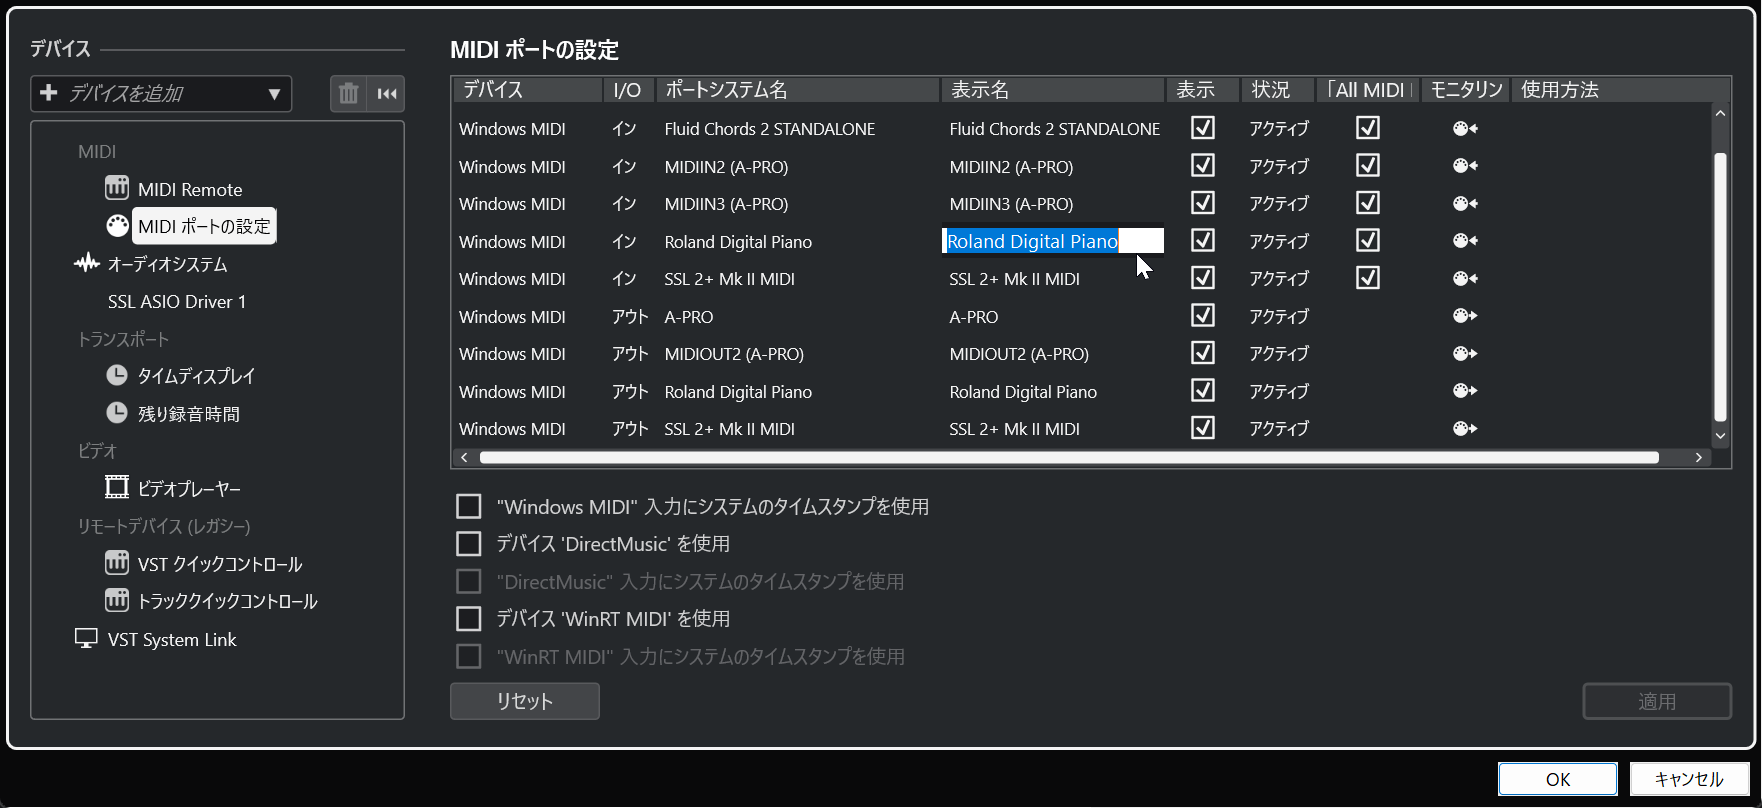This screenshot has height=808, width=1762.
Task: Toggle All MIDI checkbox for SSL 2+ Mk II input
Action: click(1368, 278)
